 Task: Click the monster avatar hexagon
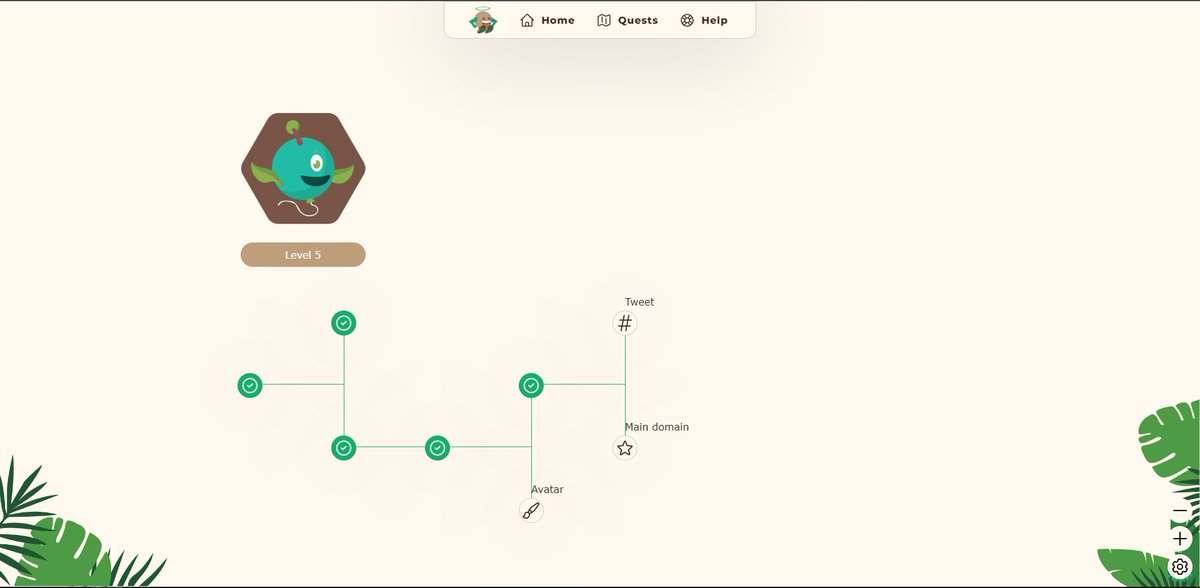303,168
